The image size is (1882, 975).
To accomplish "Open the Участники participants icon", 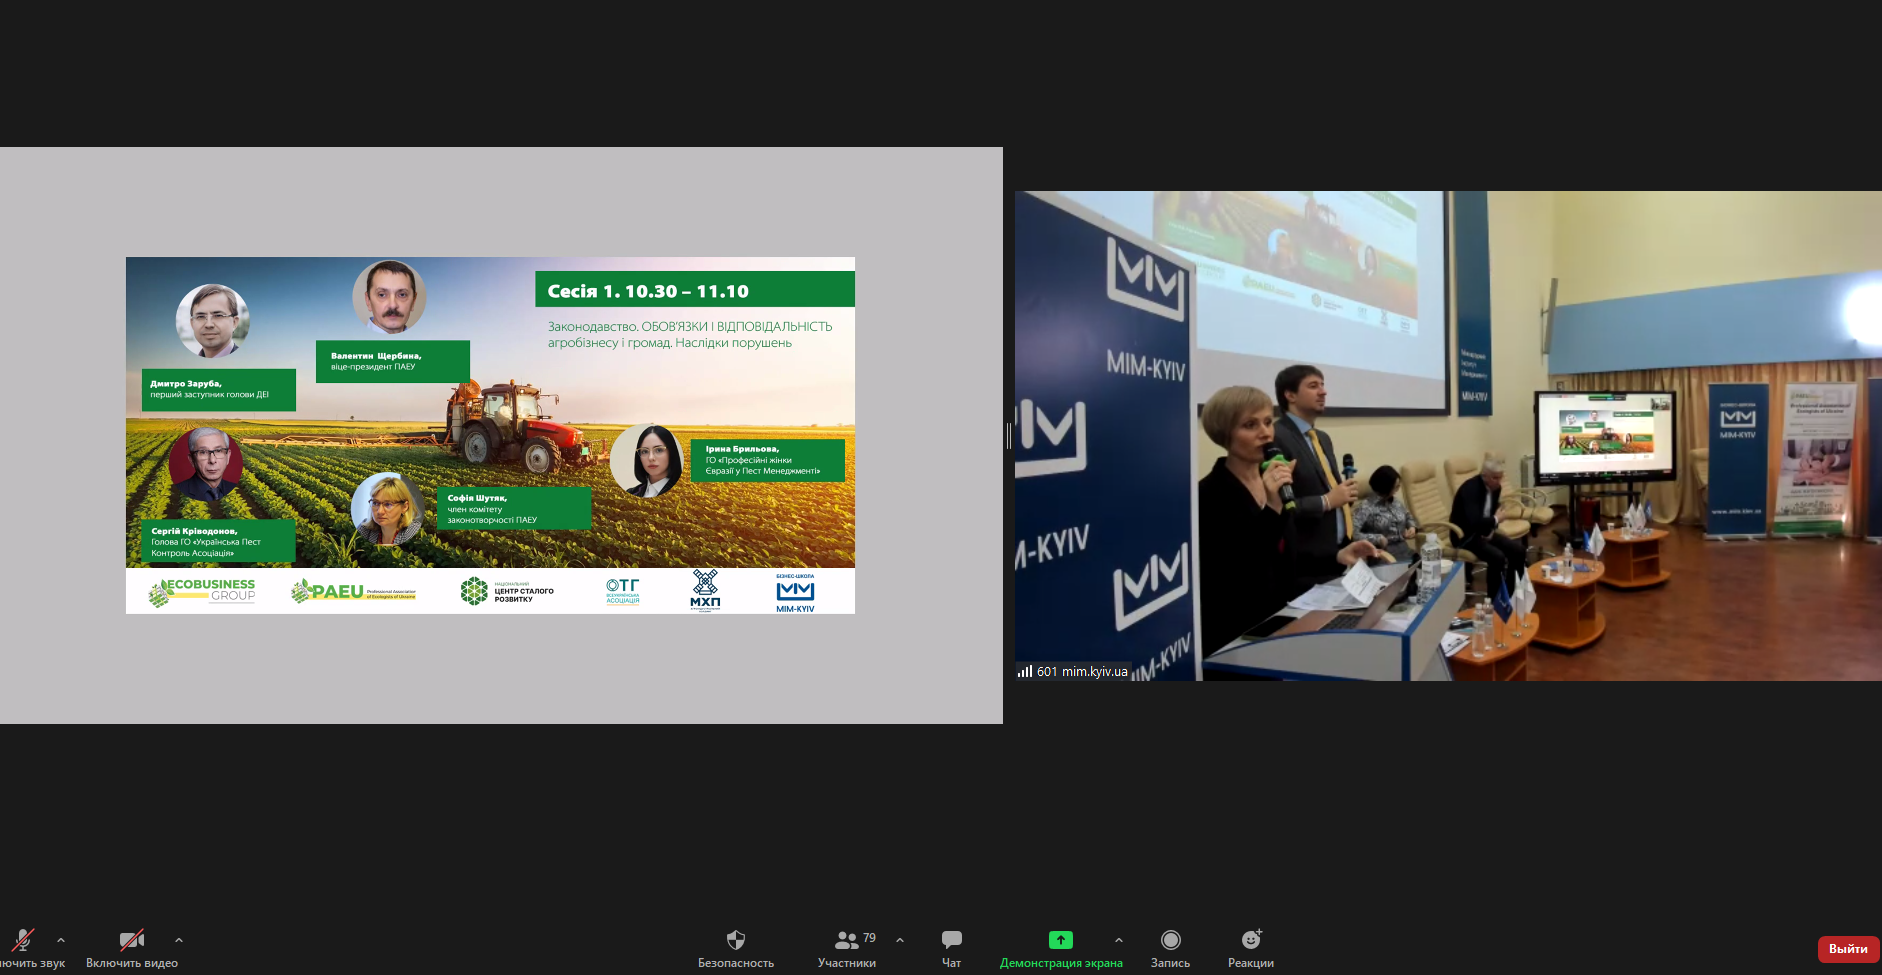I will pos(846,940).
